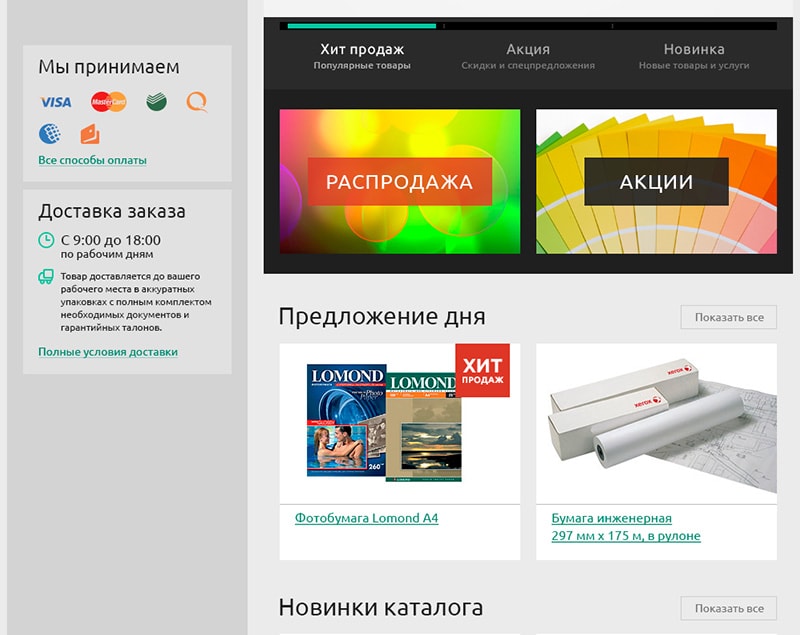
Task: Click the orange wallet payment icon
Action: [89, 133]
